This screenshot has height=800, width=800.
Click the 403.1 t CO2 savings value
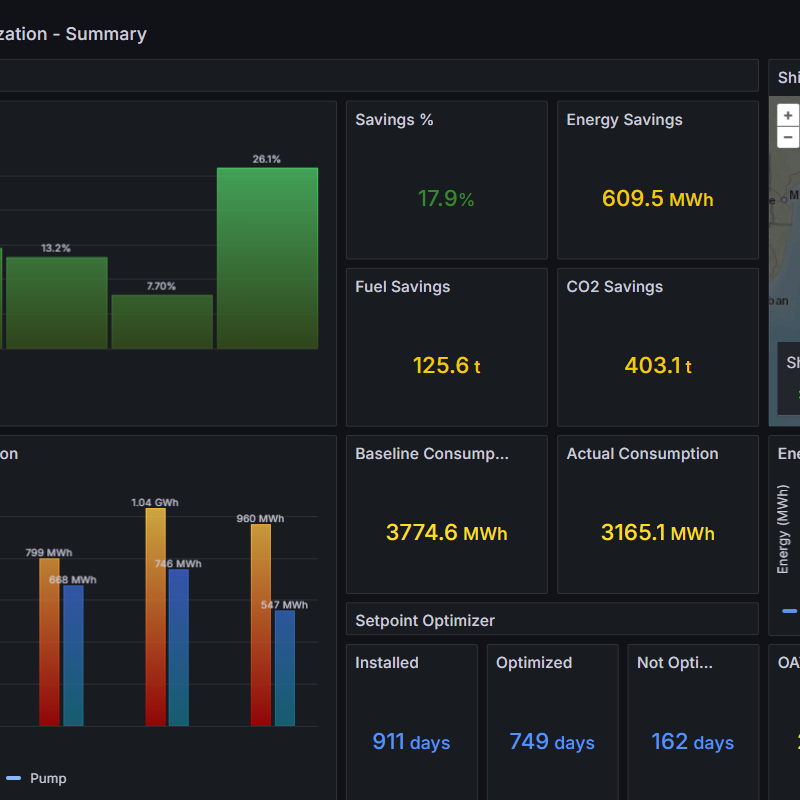[x=657, y=366]
